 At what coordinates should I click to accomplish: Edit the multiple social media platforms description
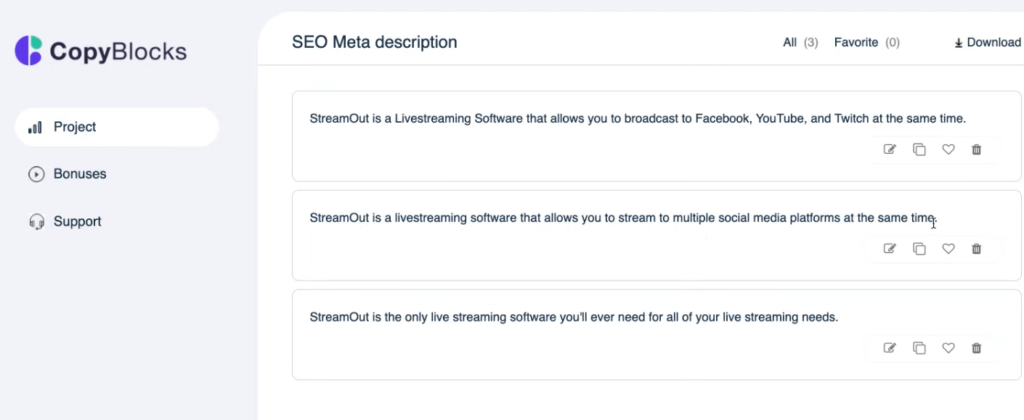click(890, 249)
